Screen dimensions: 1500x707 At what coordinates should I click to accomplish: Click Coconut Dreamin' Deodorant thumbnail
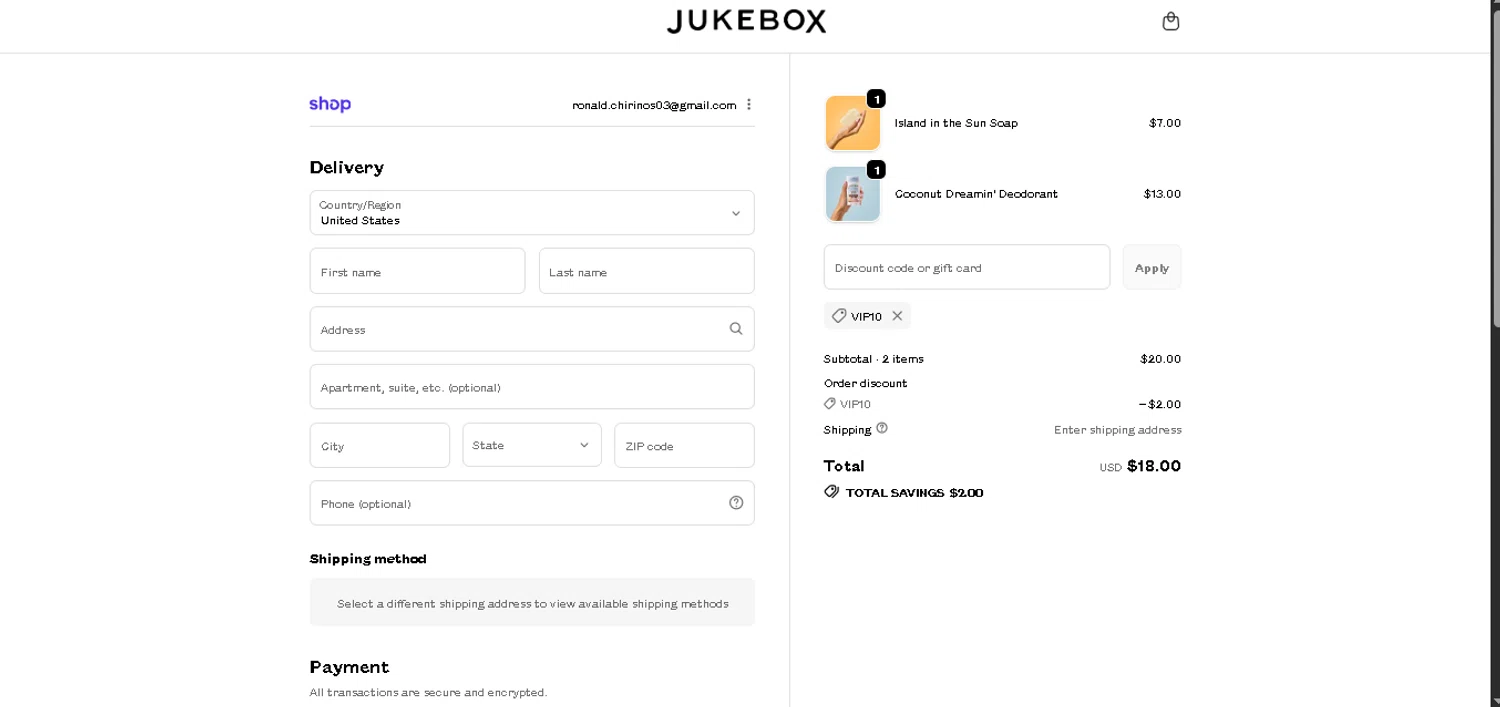point(853,194)
